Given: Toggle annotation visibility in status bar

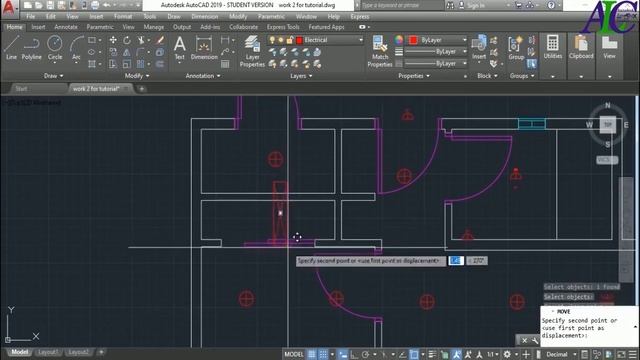Looking at the screenshot, I should (457, 354).
